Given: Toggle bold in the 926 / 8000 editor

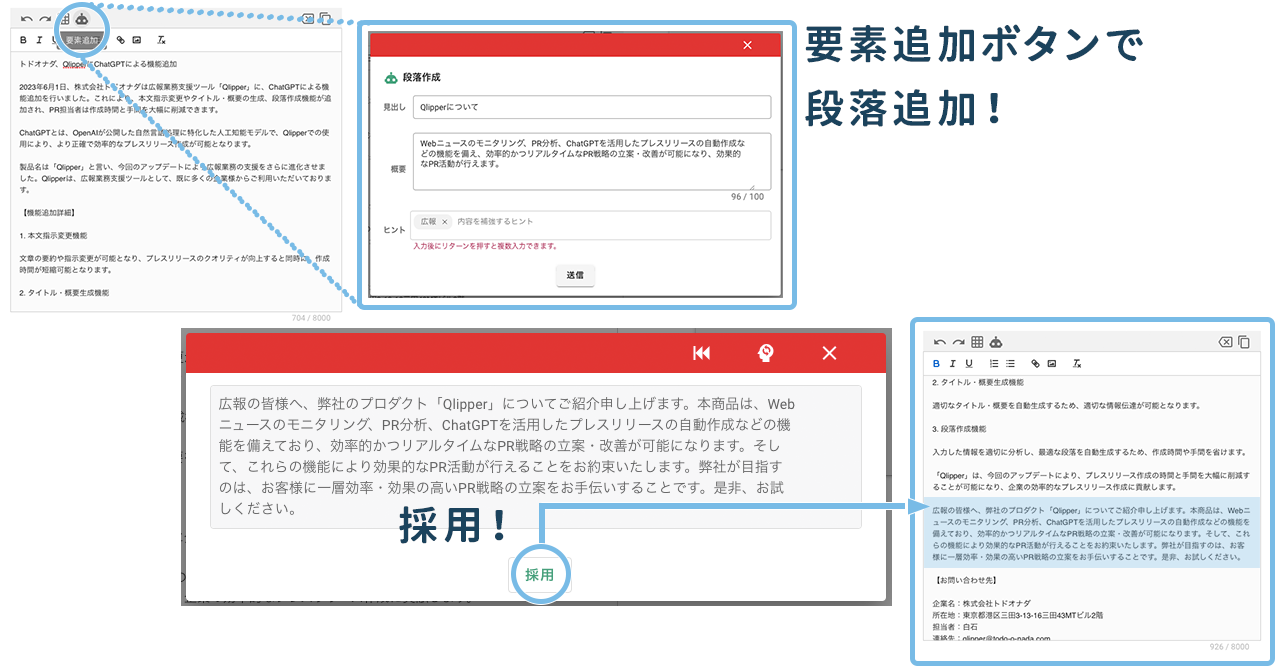Looking at the screenshot, I should (937, 363).
